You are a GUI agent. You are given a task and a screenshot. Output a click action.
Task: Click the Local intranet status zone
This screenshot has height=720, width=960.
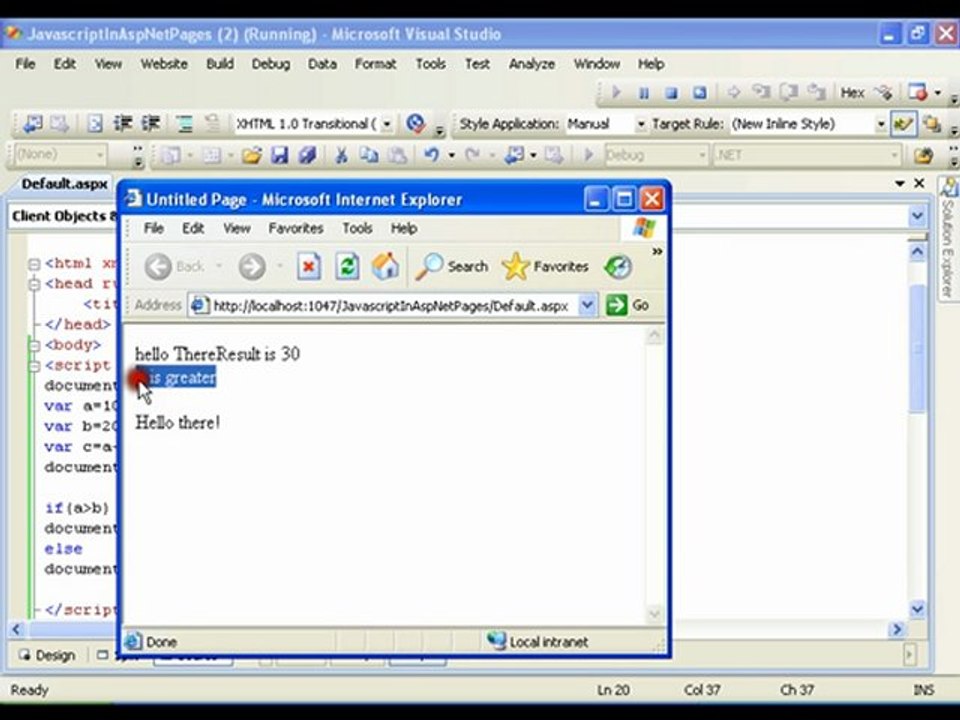pos(538,642)
